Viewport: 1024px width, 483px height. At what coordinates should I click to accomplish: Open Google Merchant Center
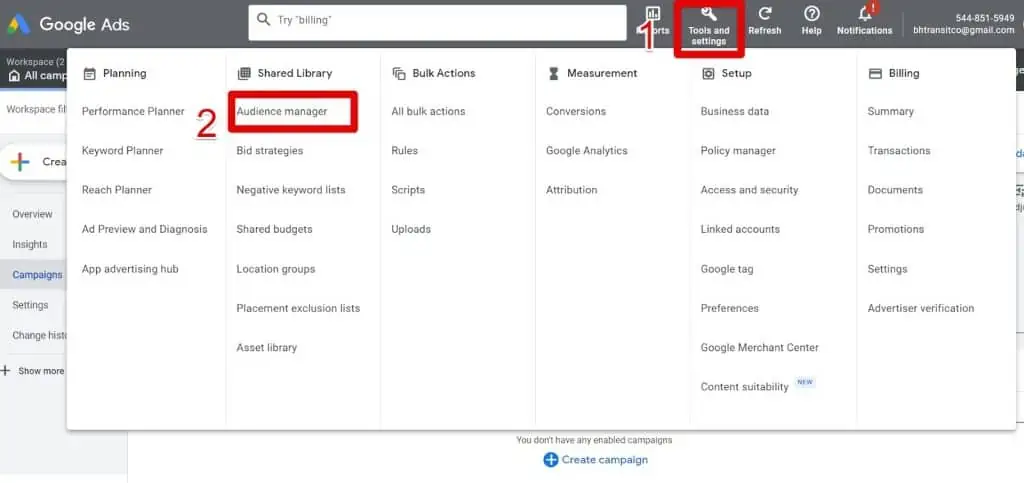(x=760, y=347)
